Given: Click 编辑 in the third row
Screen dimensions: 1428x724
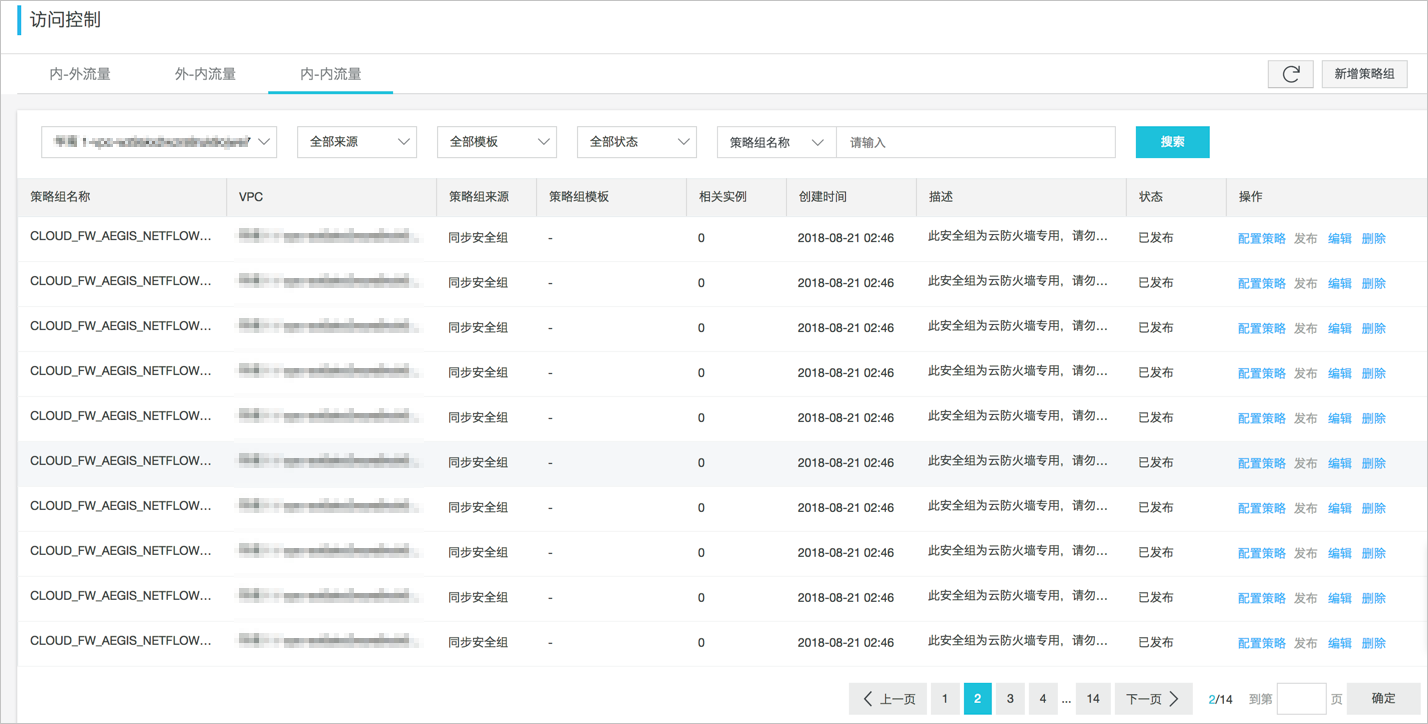Looking at the screenshot, I should (x=1340, y=329).
